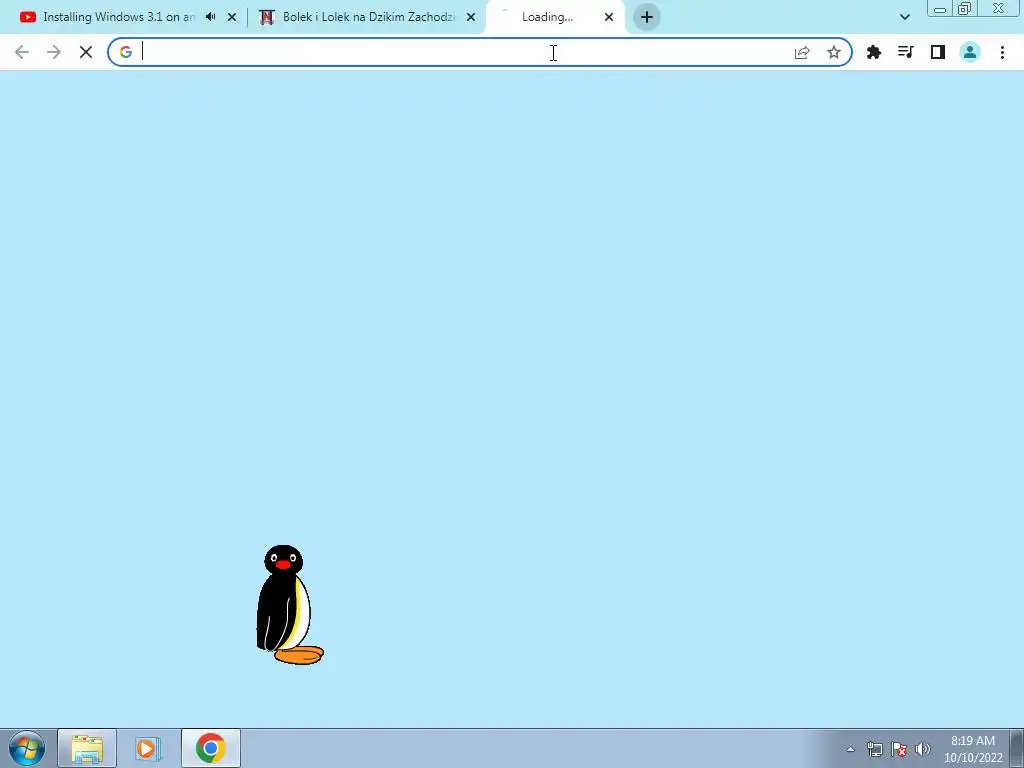Viewport: 1024px width, 768px height.
Task: Open the profile avatar menu
Action: click(970, 52)
